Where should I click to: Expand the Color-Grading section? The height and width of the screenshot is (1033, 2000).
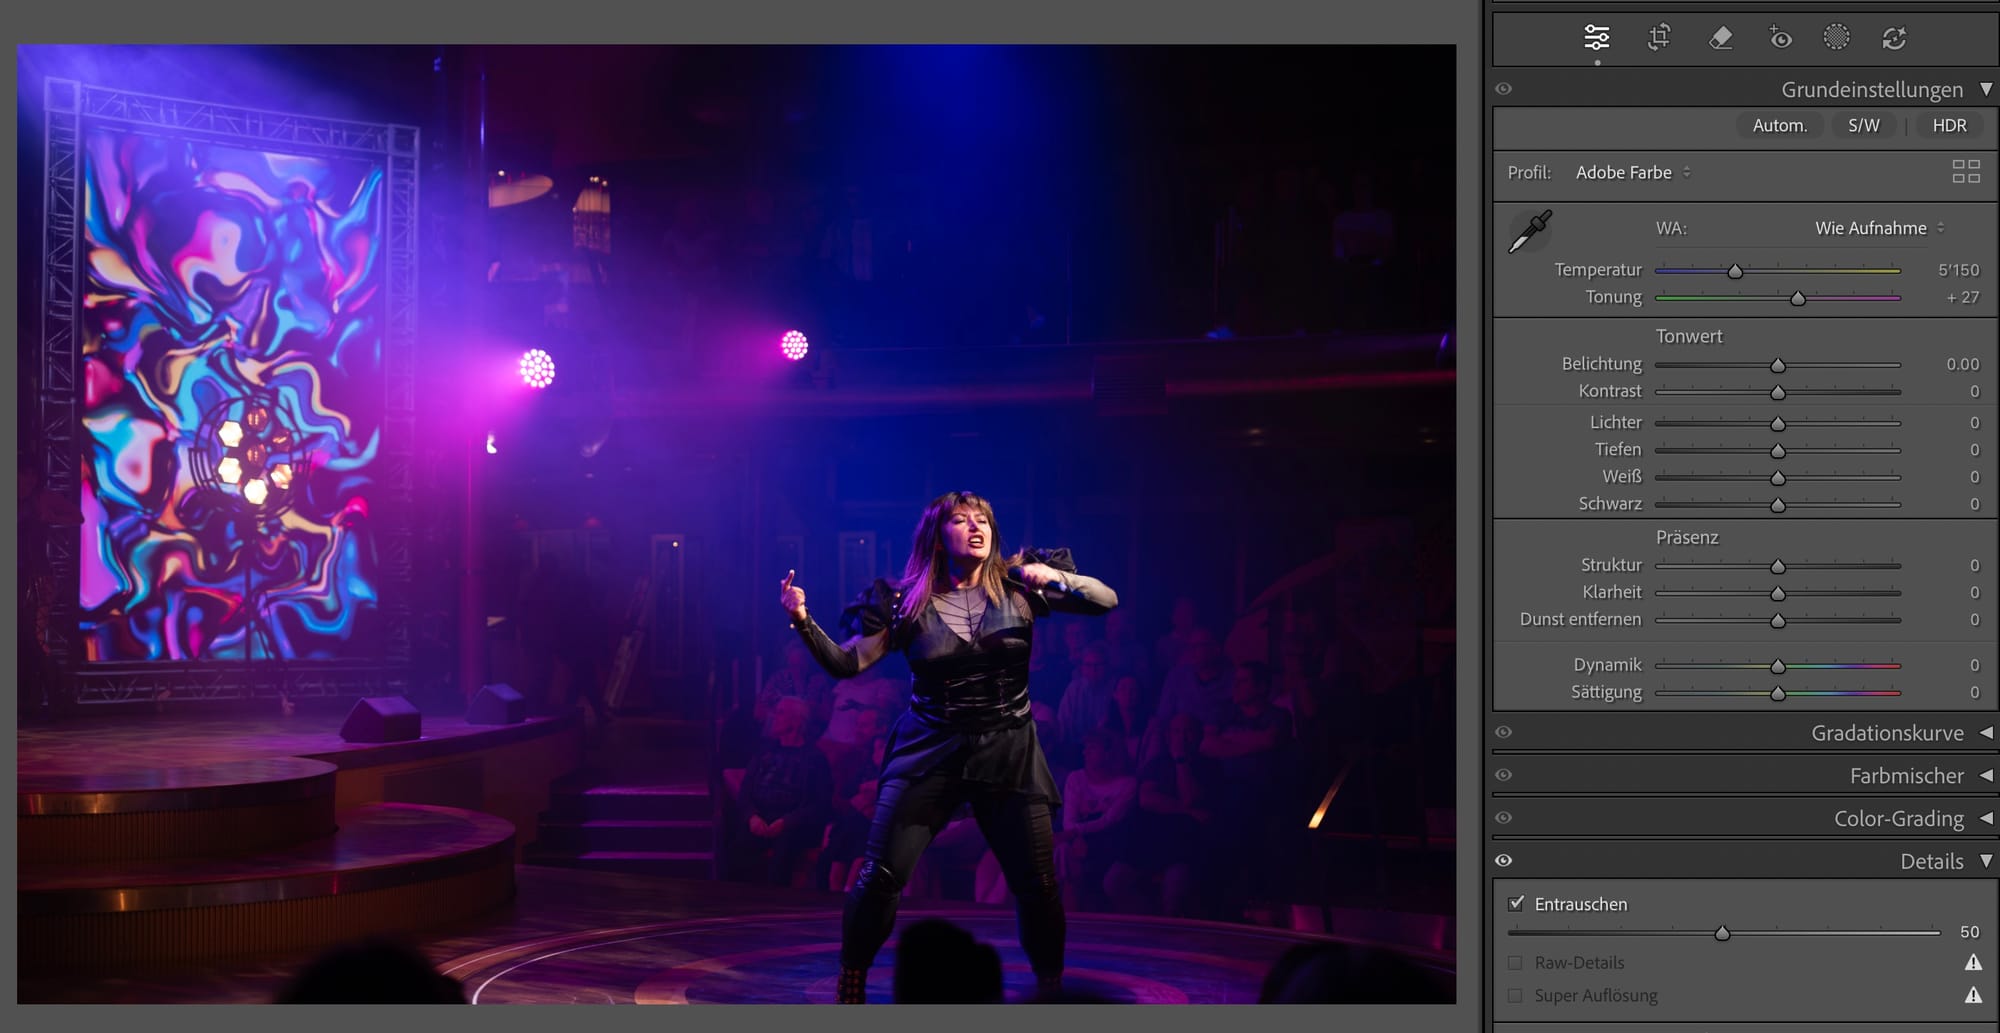(1898, 819)
